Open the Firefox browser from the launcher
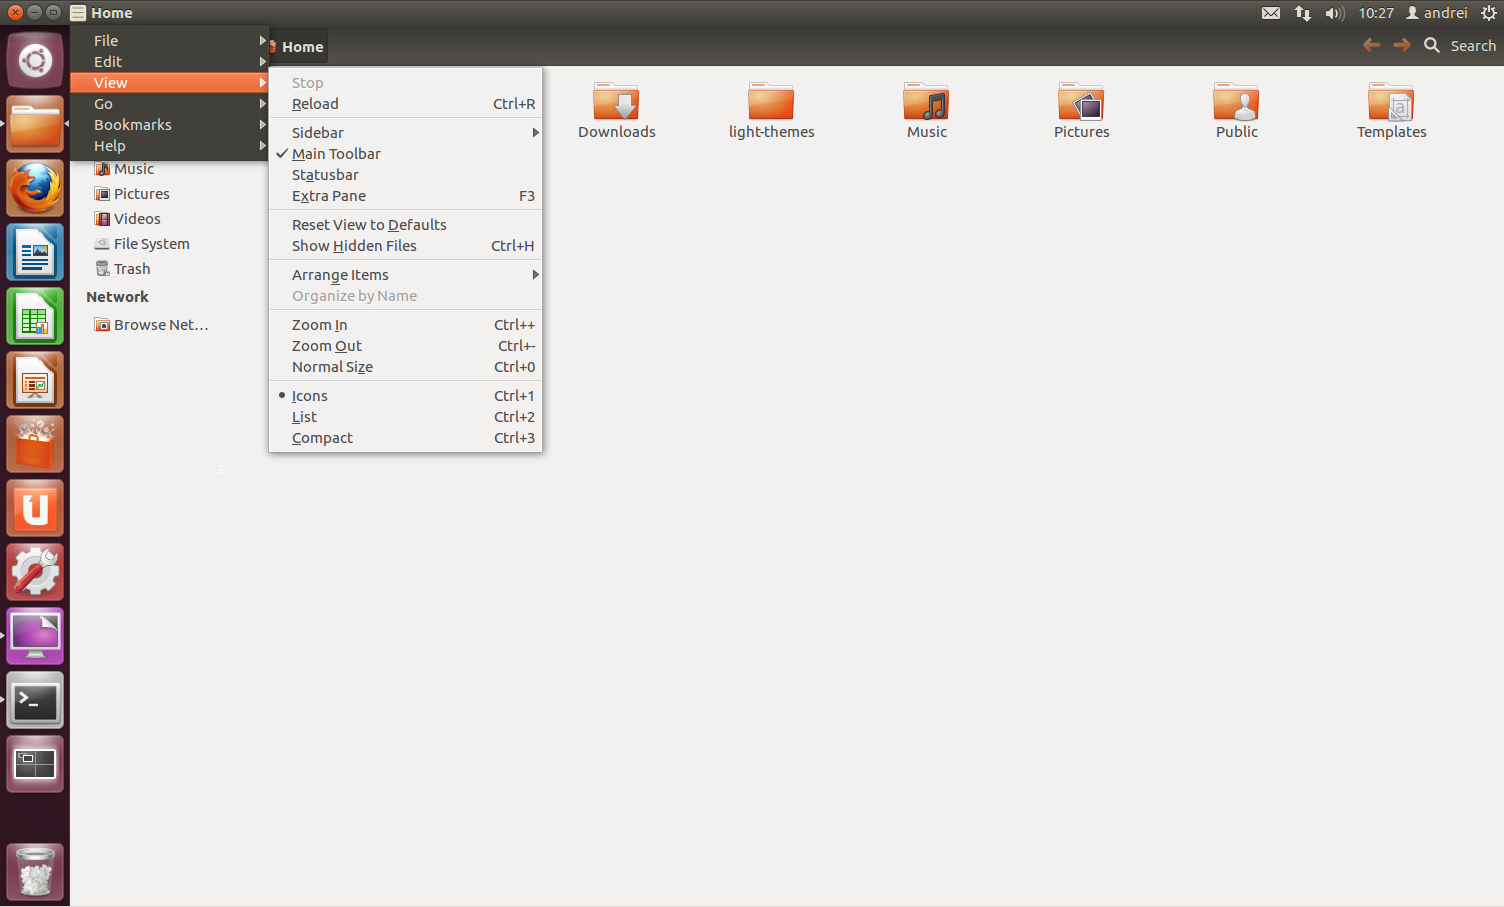Viewport: 1504px width, 907px height. coord(35,188)
